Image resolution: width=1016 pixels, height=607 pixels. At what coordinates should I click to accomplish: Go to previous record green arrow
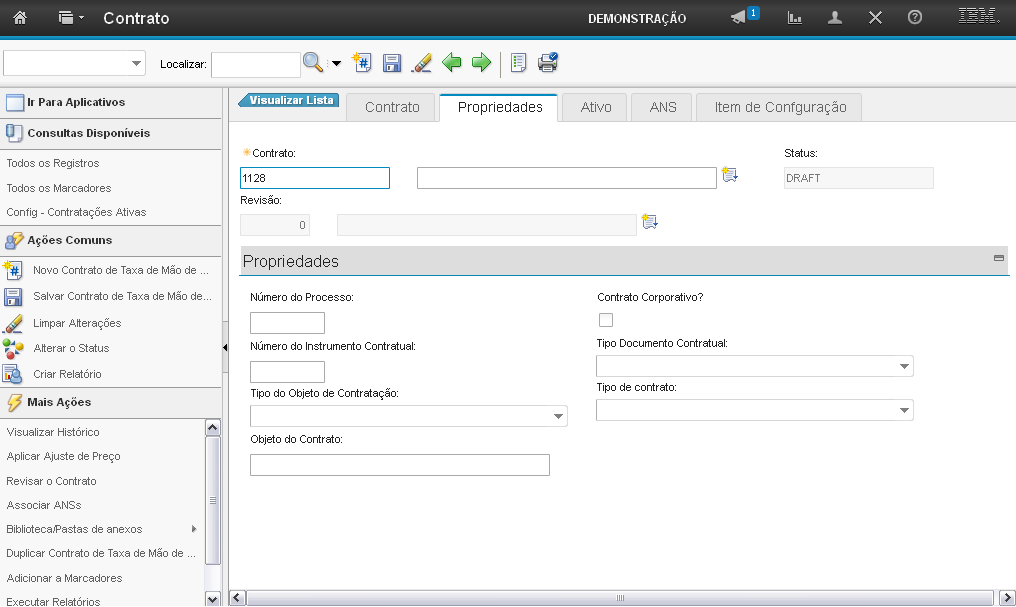point(452,63)
